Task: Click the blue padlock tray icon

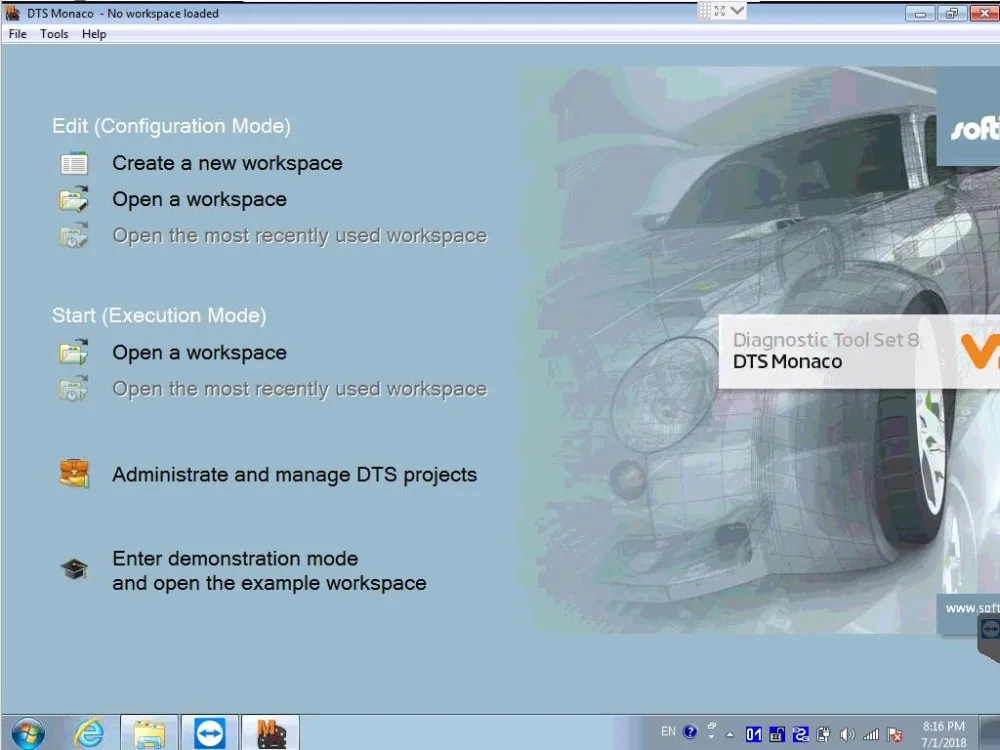Action: (777, 734)
